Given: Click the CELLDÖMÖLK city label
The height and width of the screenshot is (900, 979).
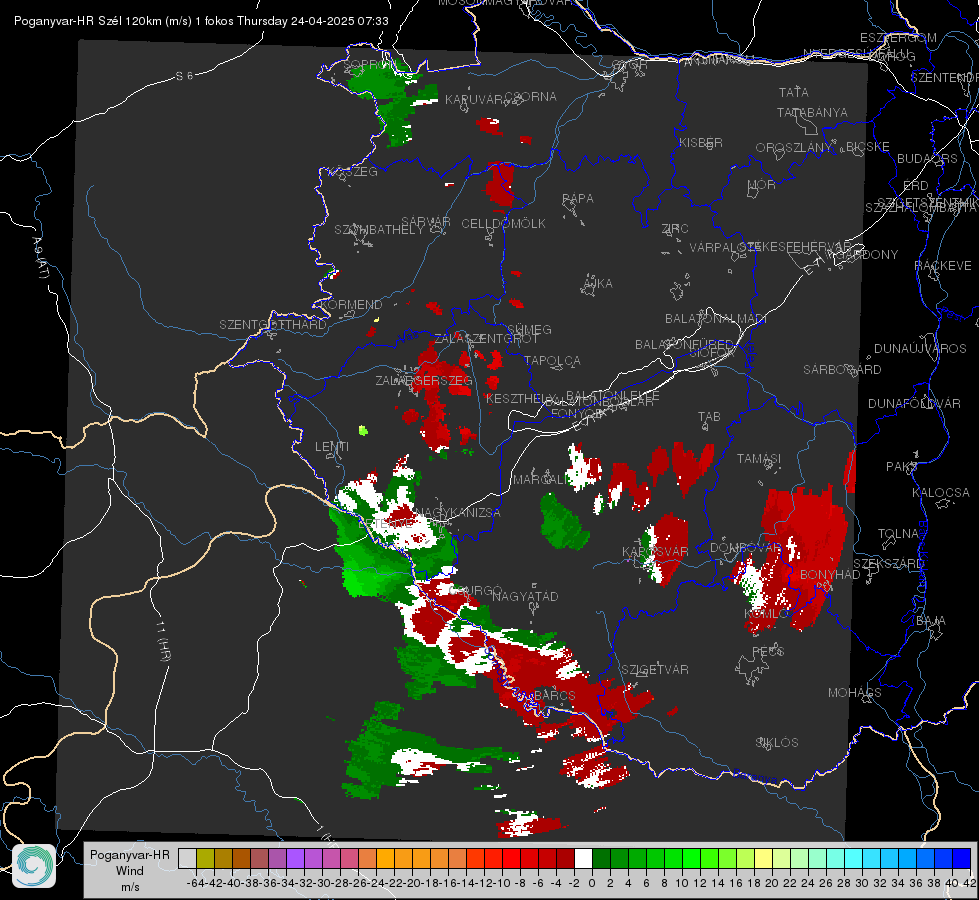Looking at the screenshot, I should [x=504, y=224].
